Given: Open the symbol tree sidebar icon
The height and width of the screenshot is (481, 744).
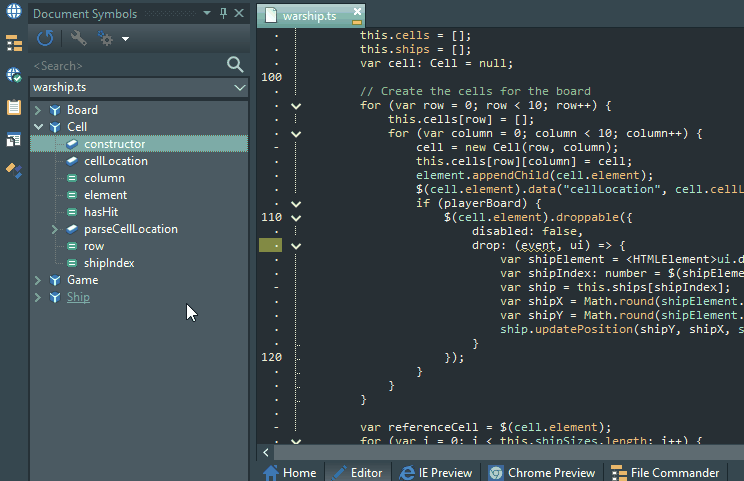Looking at the screenshot, I should coord(14,43).
